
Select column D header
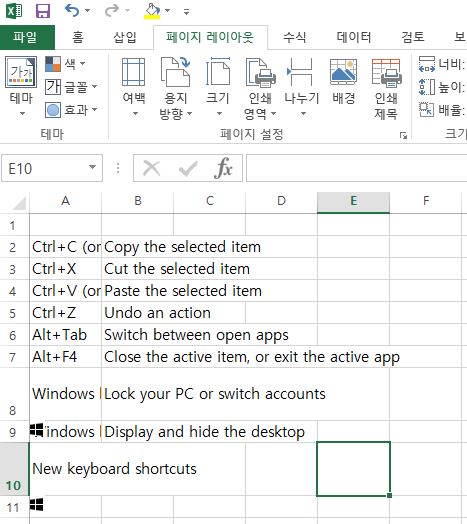[281, 201]
